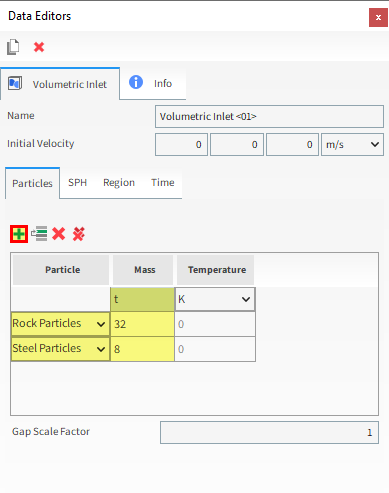This screenshot has height=493, width=389.
Task: Click the green plus add particle icon
Action: pos(19,234)
